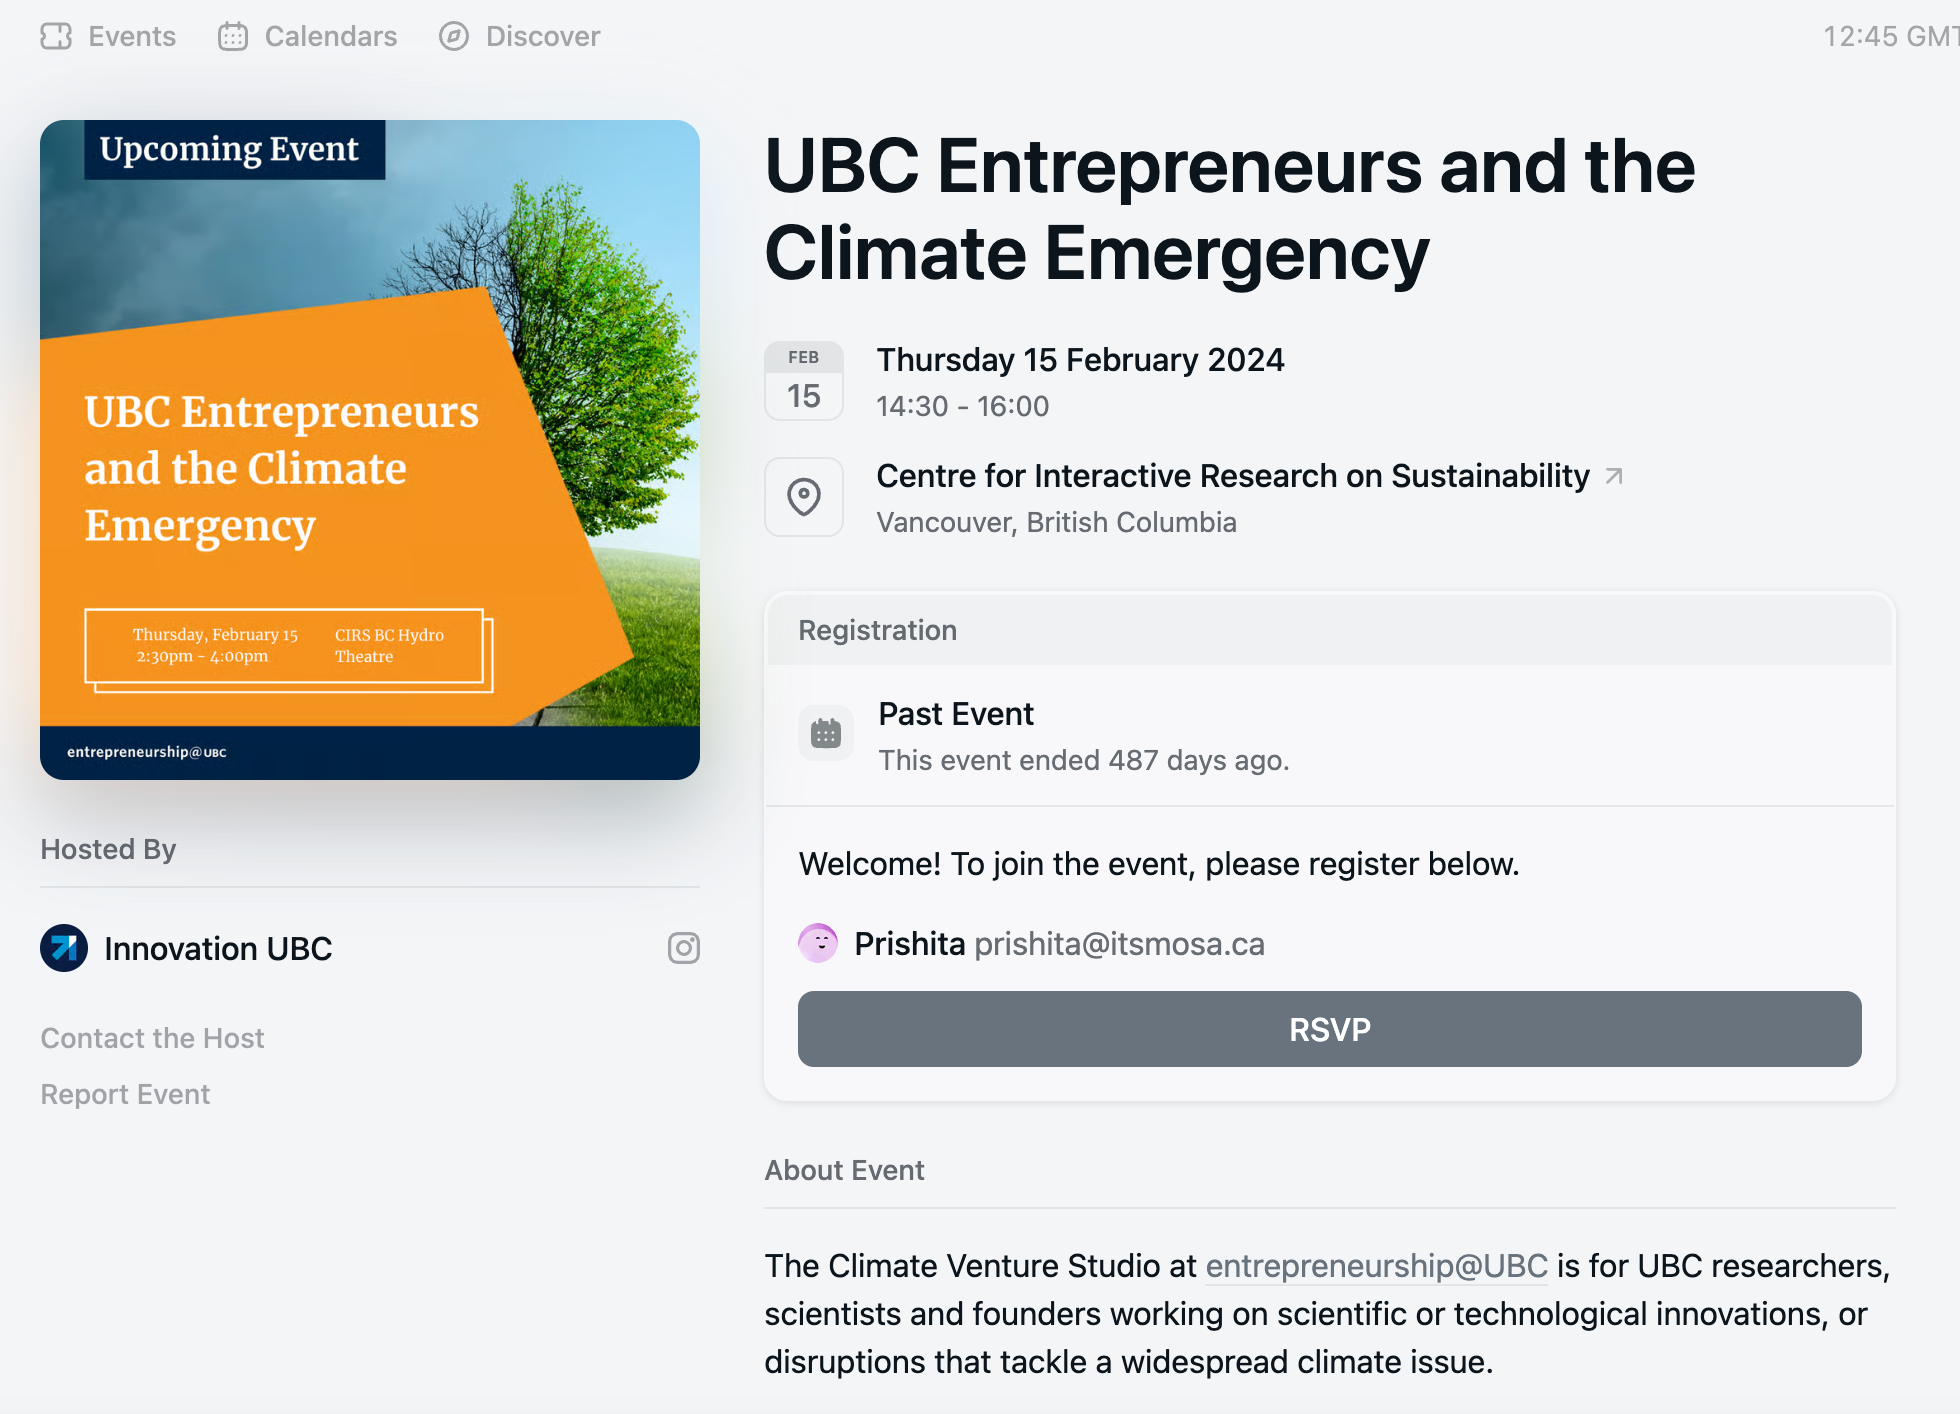Open Contact the Host link

[x=153, y=1038]
